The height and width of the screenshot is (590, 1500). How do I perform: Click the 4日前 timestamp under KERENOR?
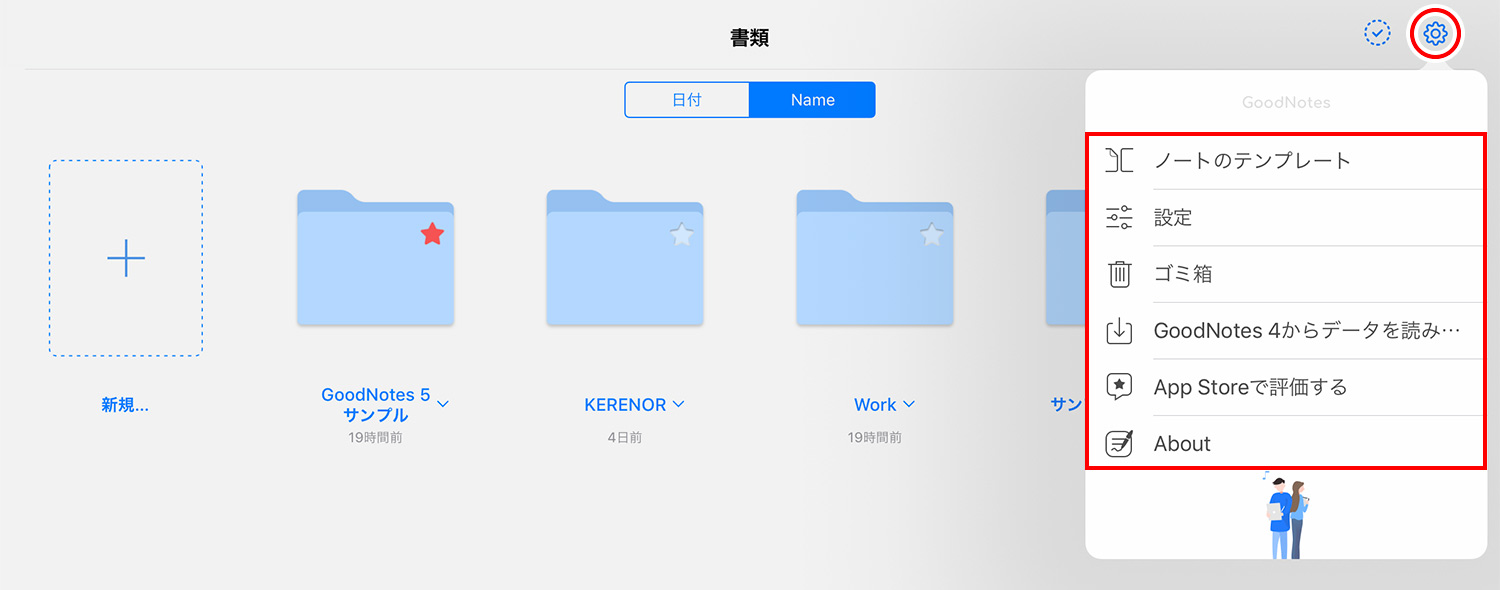click(625, 437)
